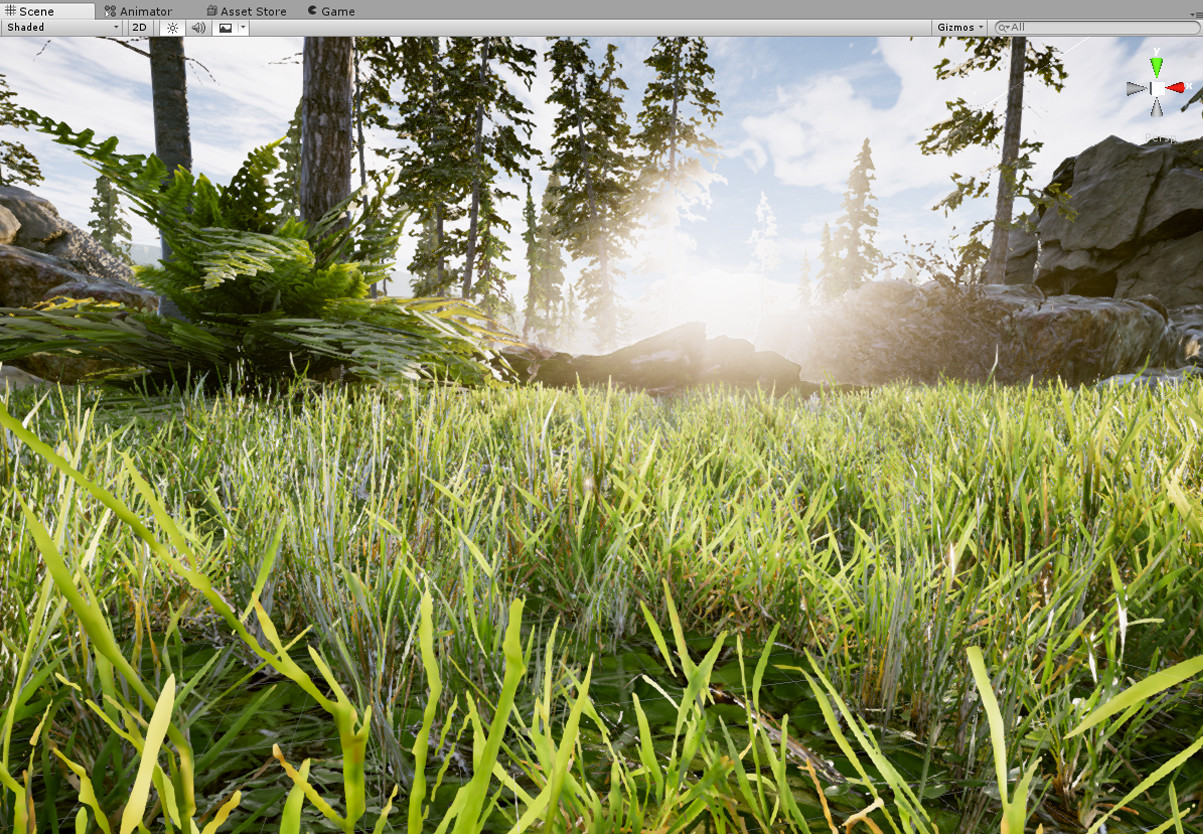Toggle scene lighting with the sun icon

tap(173, 28)
